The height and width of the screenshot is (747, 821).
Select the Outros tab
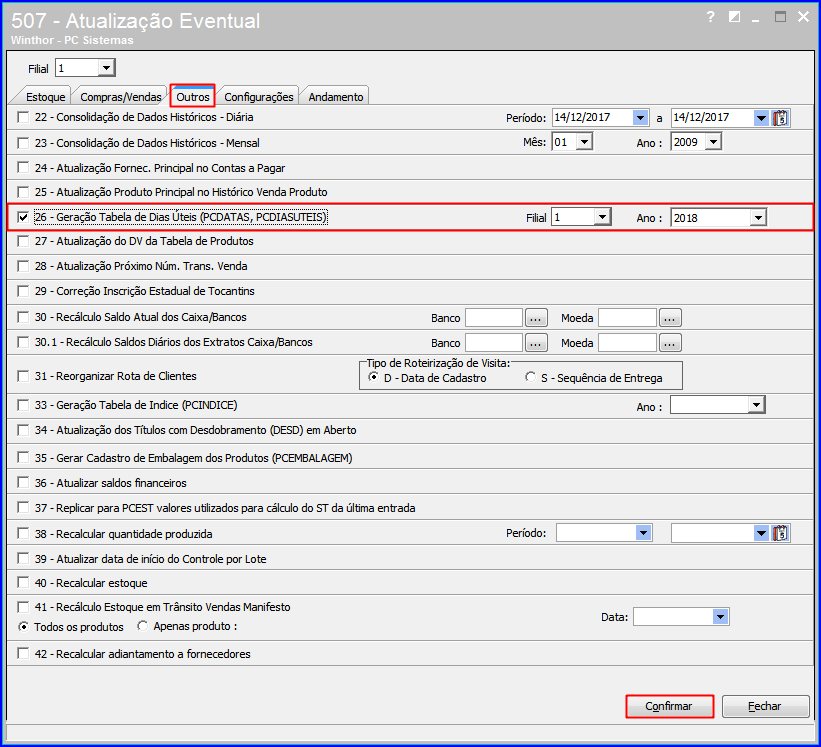pyautogui.click(x=193, y=96)
